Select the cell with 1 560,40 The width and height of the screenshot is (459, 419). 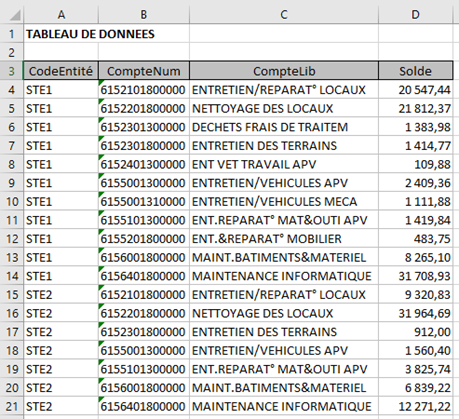(x=416, y=351)
